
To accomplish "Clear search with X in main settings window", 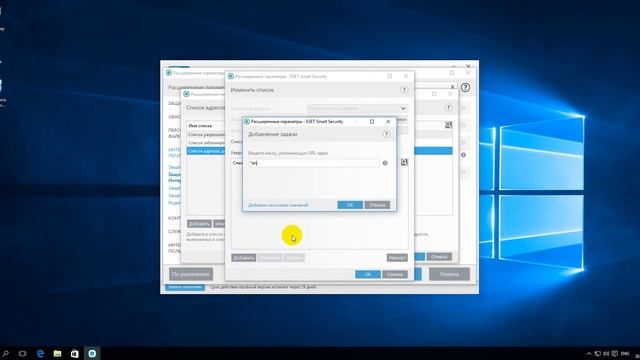I will tap(452, 87).
